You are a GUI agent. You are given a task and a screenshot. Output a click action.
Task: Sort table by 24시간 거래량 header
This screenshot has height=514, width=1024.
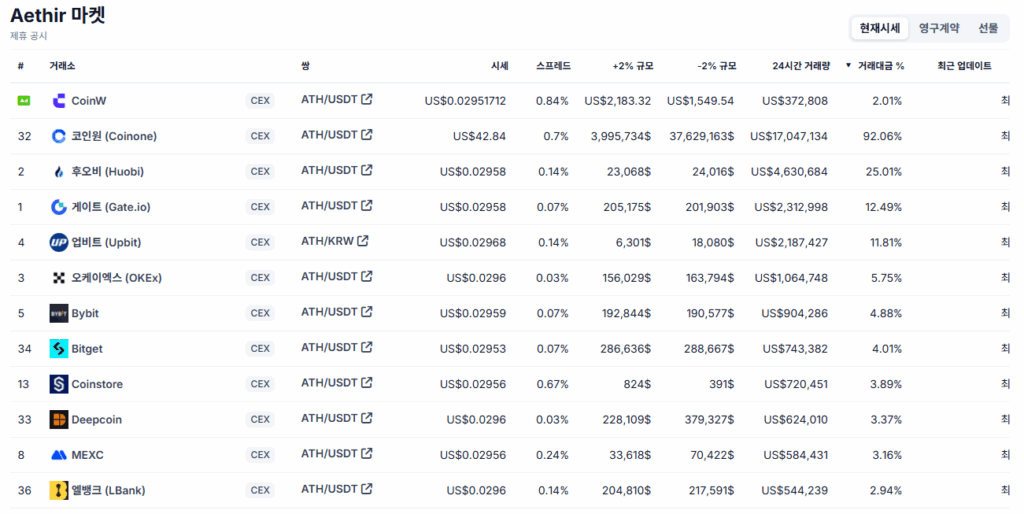800,66
